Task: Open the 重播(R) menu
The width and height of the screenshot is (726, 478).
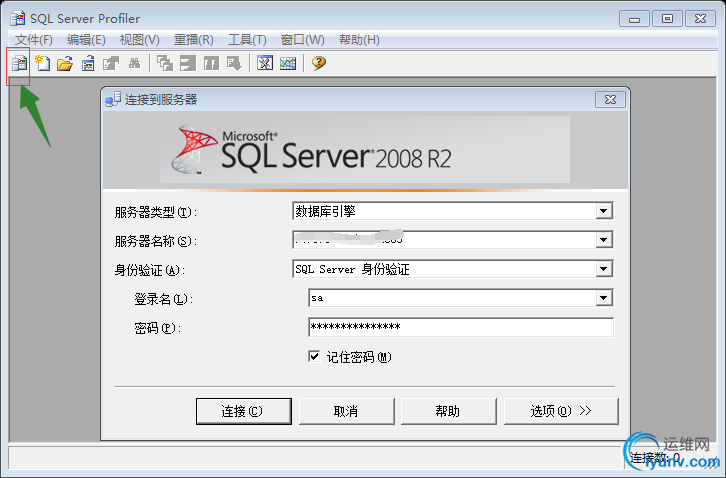Action: pyautogui.click(x=194, y=40)
